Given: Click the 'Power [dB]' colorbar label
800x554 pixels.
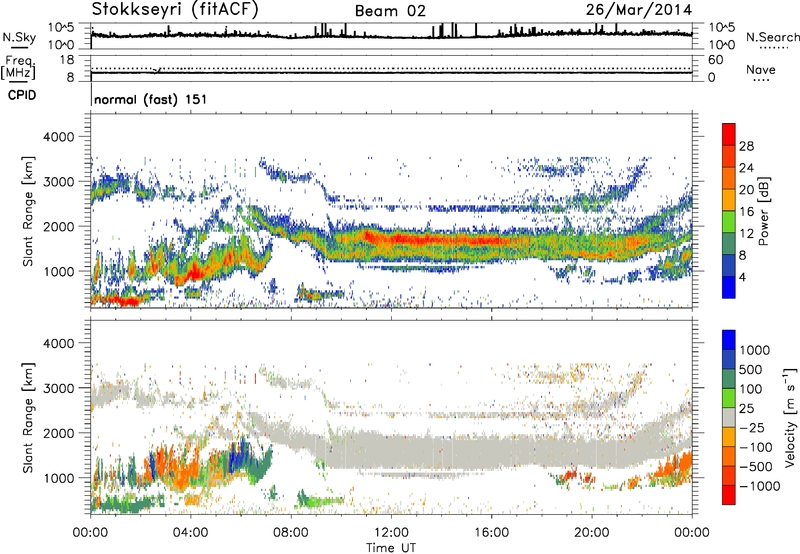Looking at the screenshot, I should [763, 211].
